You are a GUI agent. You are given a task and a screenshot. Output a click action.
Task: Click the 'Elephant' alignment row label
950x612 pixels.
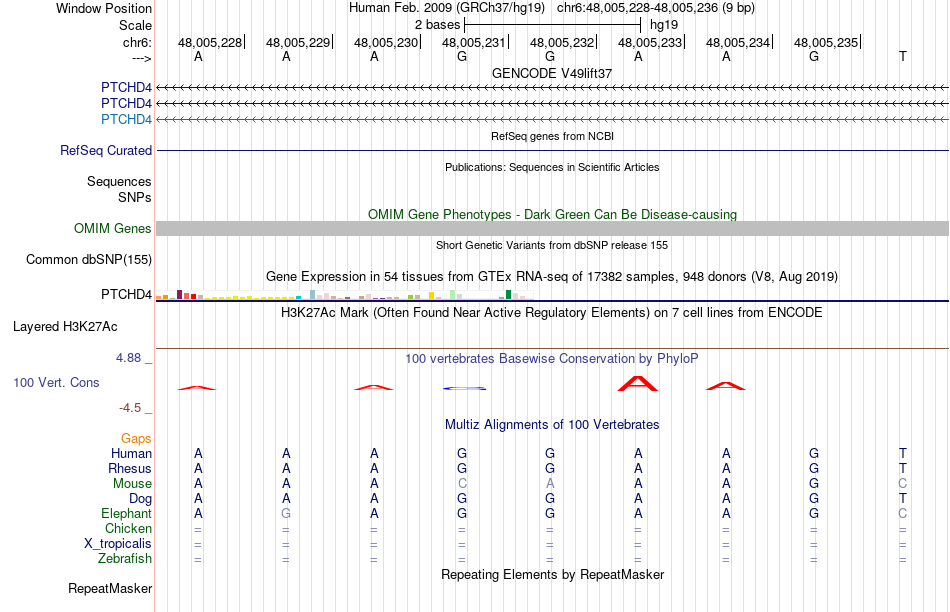[x=126, y=513]
